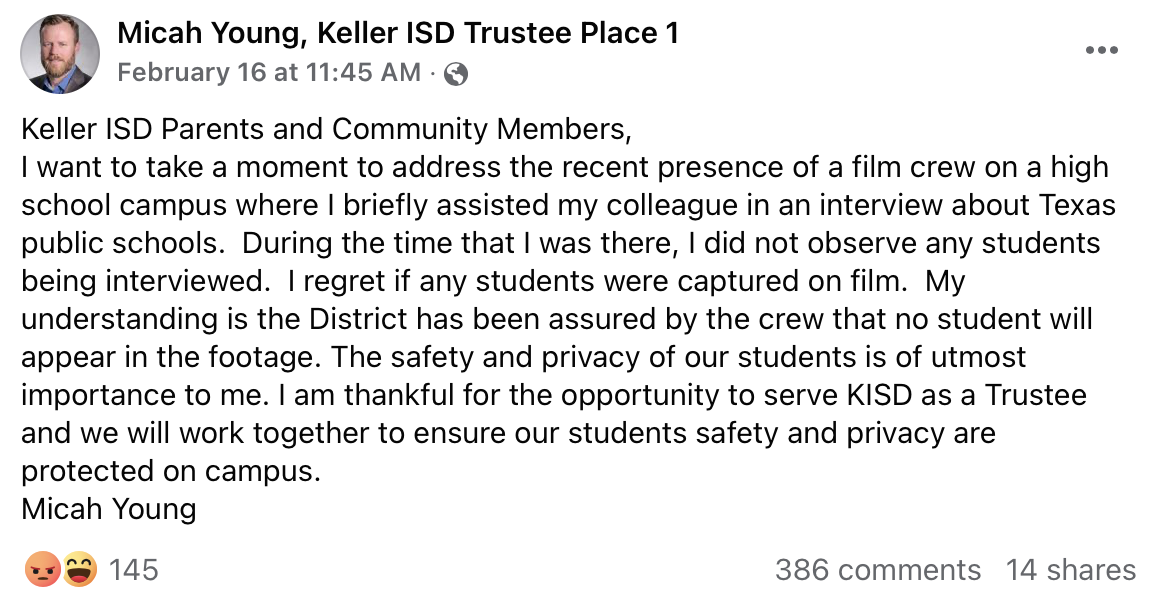
Task: Show who reacted via the 145 count
Action: click(x=133, y=570)
